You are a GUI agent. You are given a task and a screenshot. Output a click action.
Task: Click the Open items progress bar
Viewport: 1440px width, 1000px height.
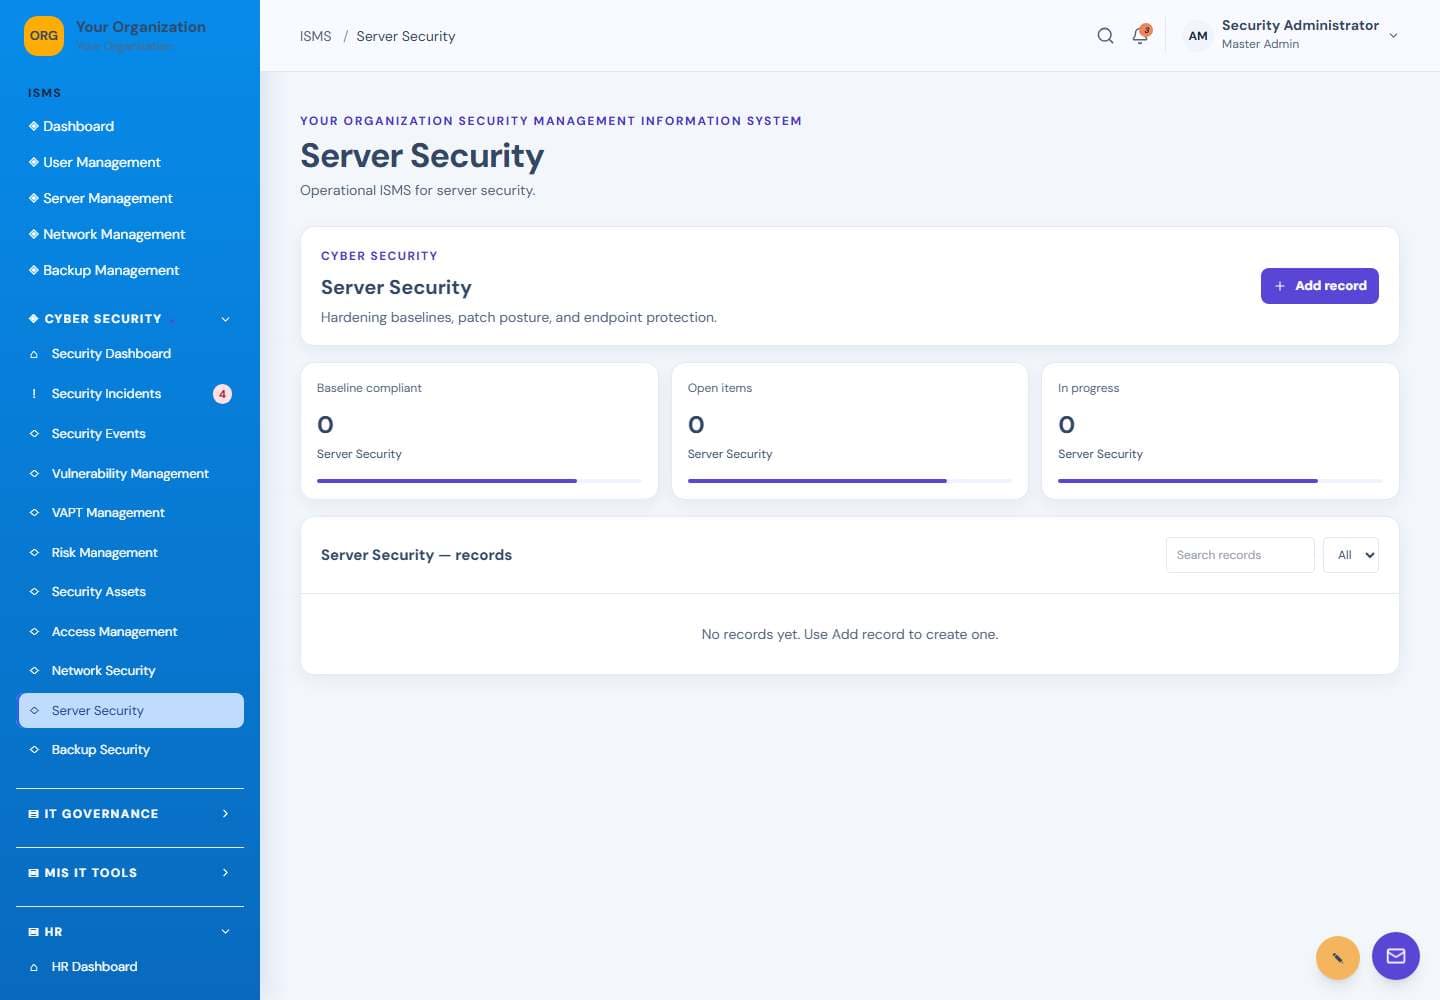(x=850, y=481)
